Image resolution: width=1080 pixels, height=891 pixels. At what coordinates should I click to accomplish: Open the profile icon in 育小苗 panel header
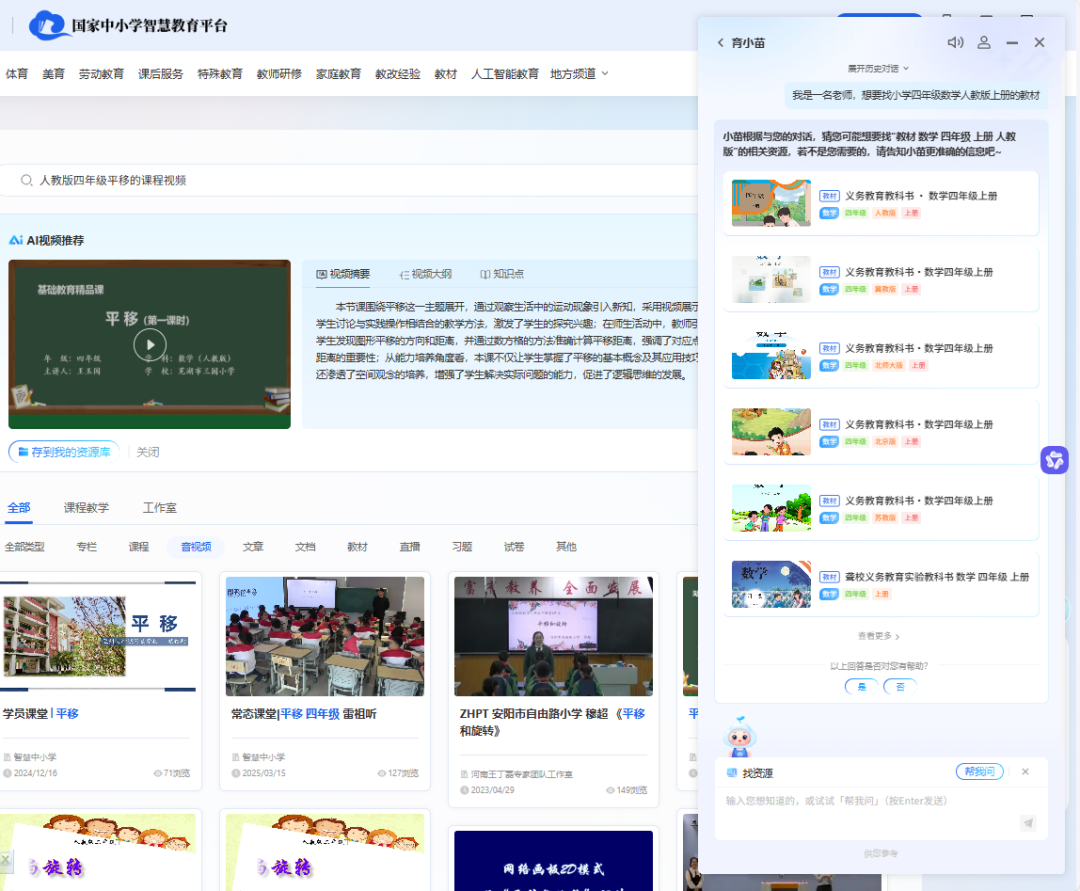tap(983, 42)
